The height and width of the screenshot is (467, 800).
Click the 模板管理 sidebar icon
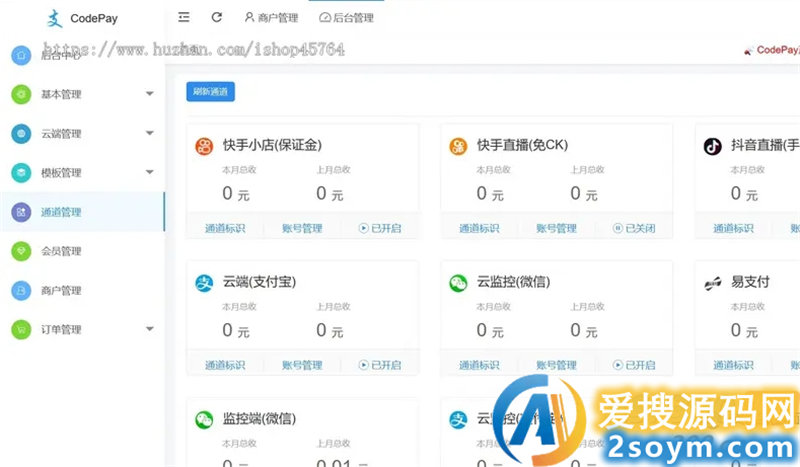point(21,173)
